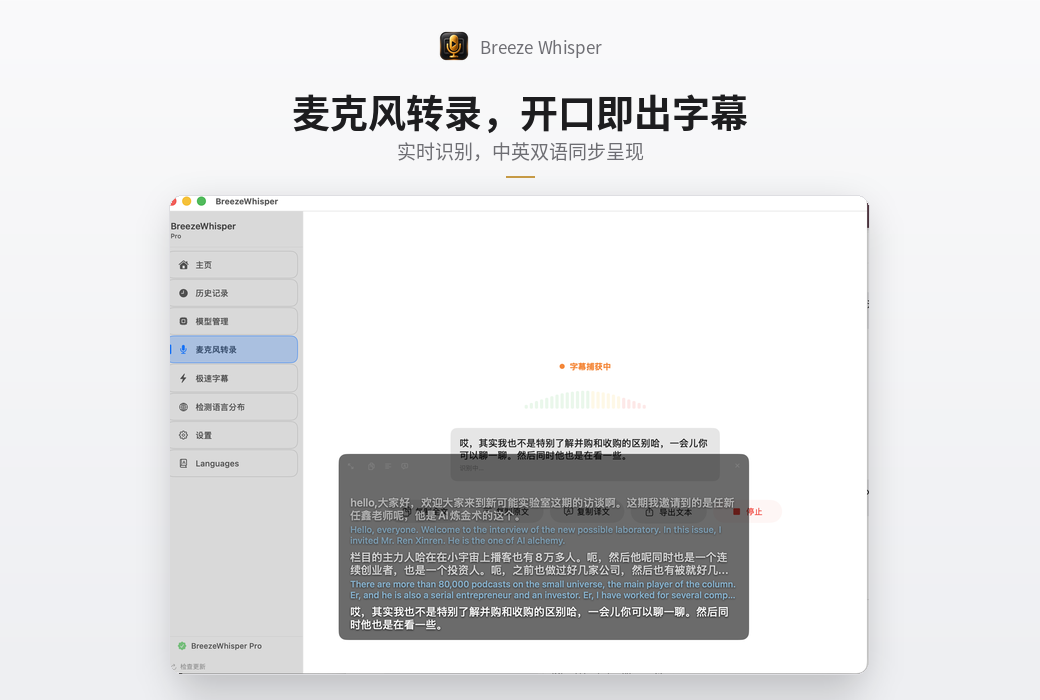Open 历史记录 in the sidebar
Screen dimensions: 1040x700
[233, 293]
